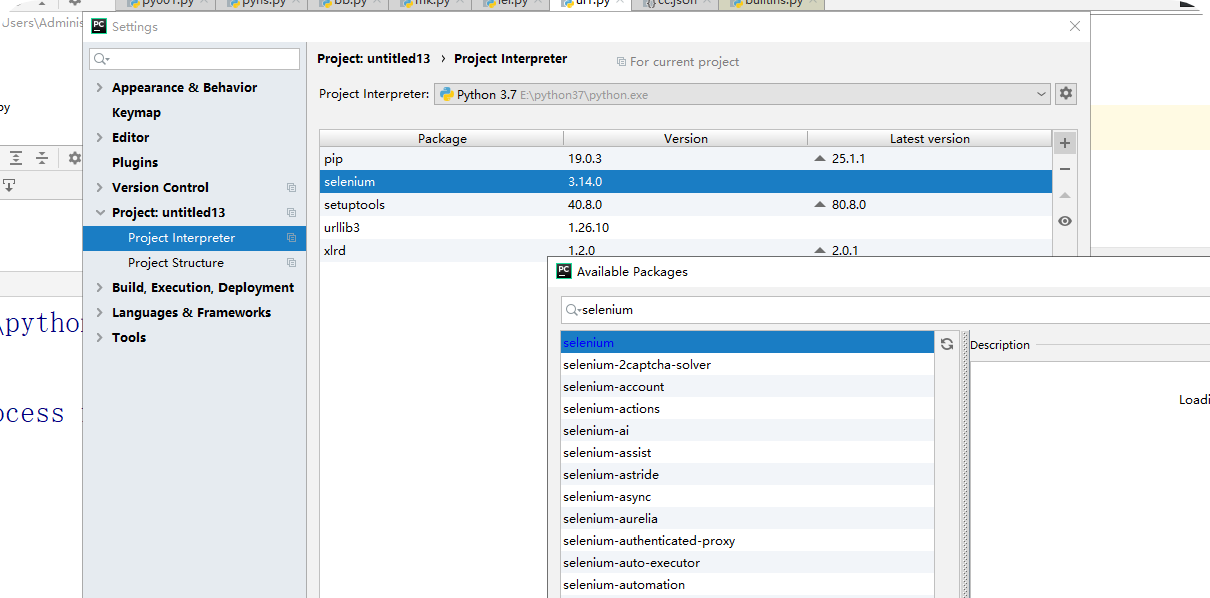1210x598 pixels.
Task: Expand Appearance & Behavior settings group
Action: [x=99, y=88]
